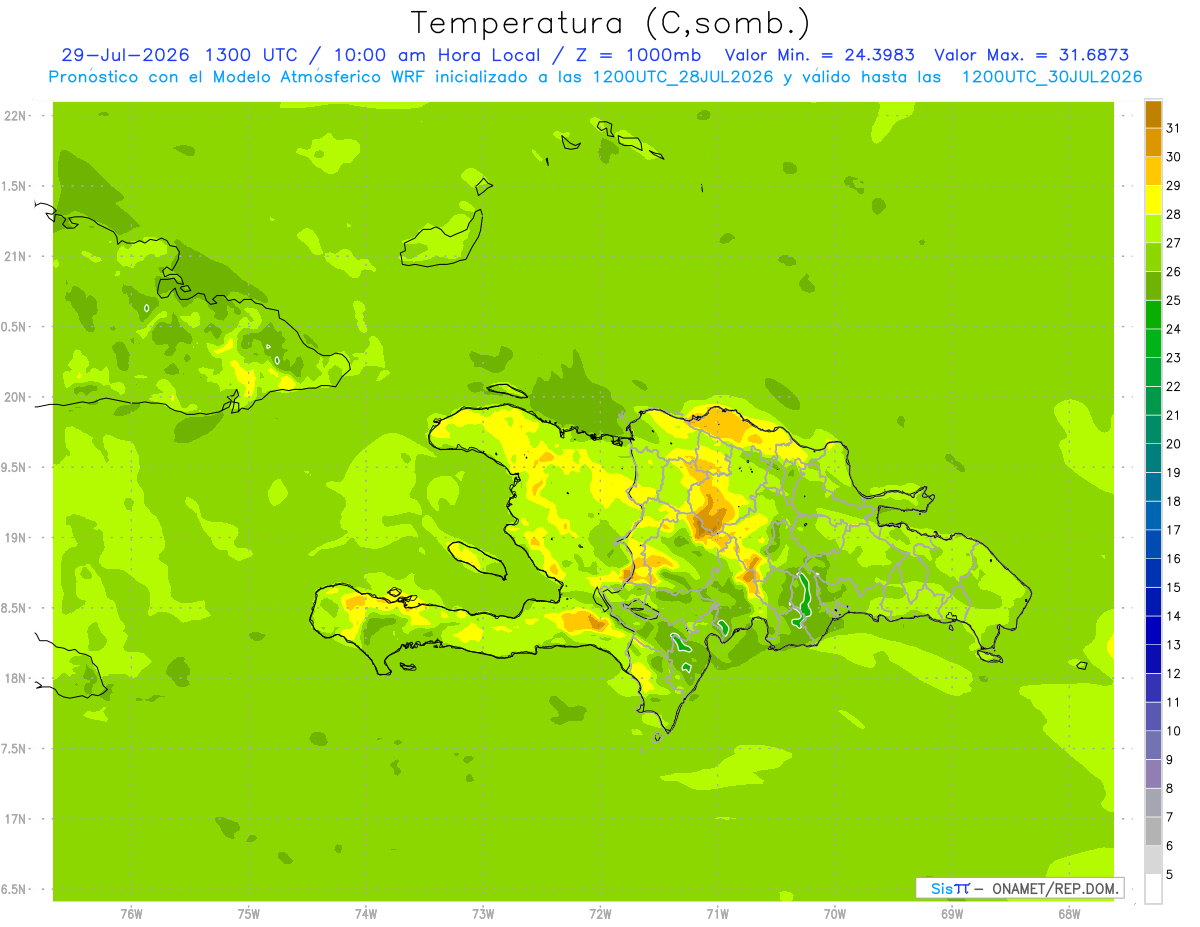Click the "18N" latitude label
This screenshot has height=927, width=1200.
point(15,678)
